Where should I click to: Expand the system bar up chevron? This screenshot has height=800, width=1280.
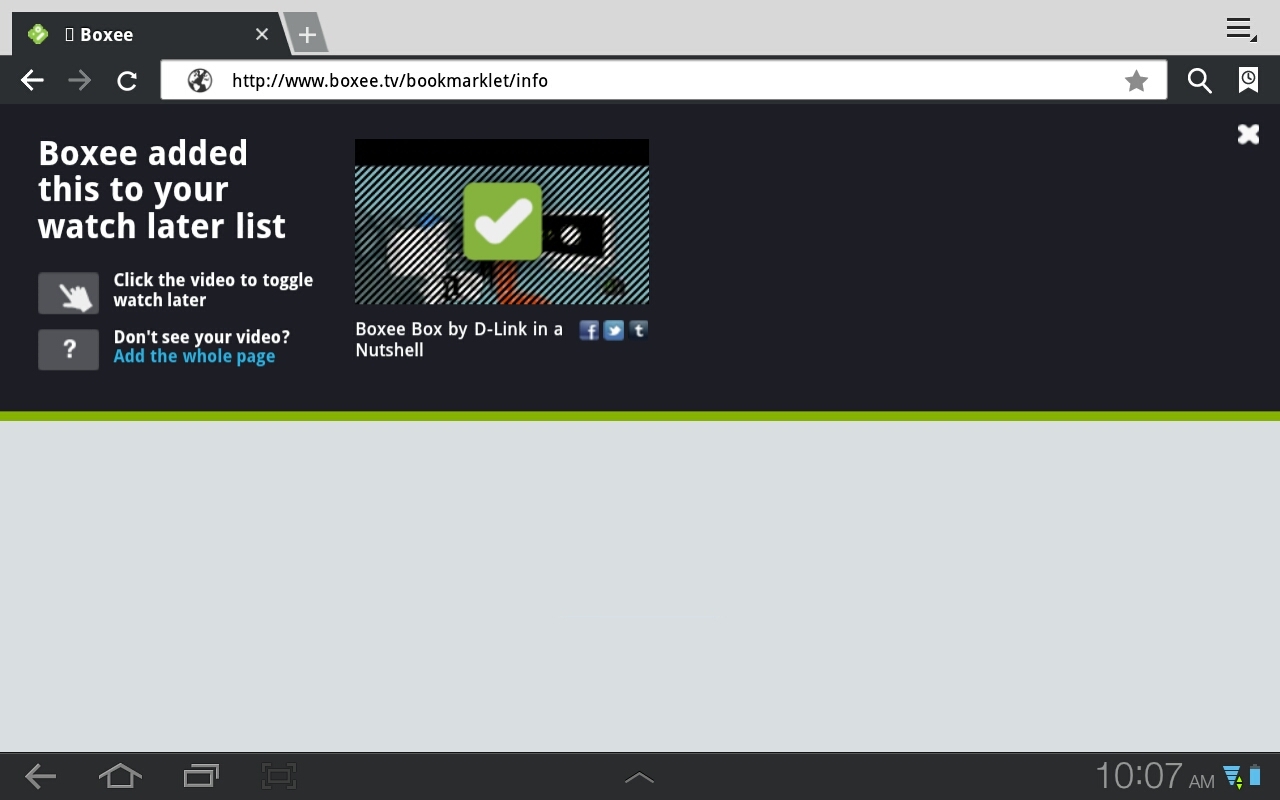pos(639,777)
